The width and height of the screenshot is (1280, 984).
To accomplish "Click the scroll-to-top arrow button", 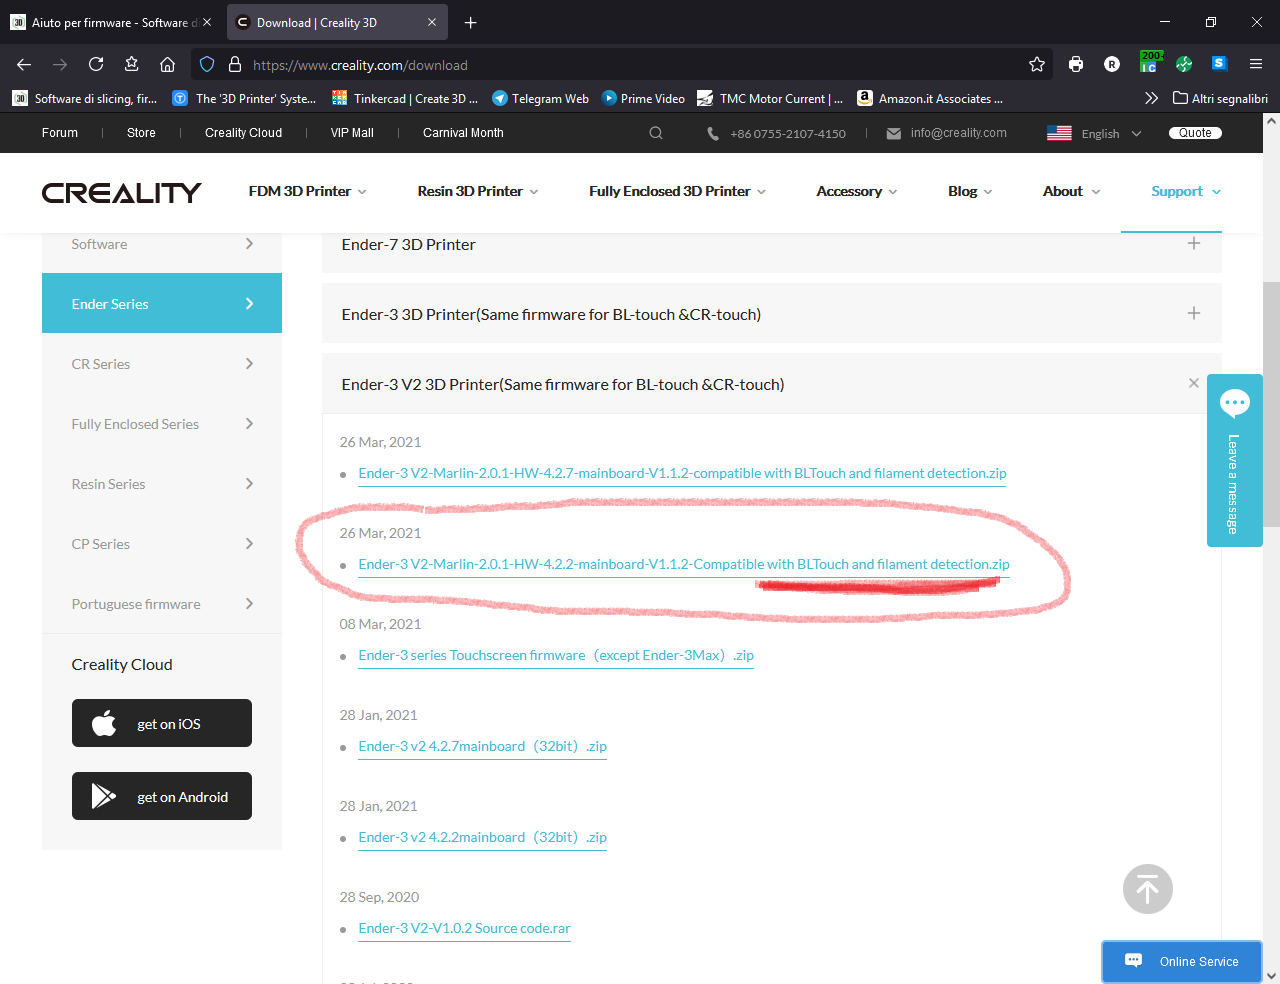I will click(x=1147, y=889).
